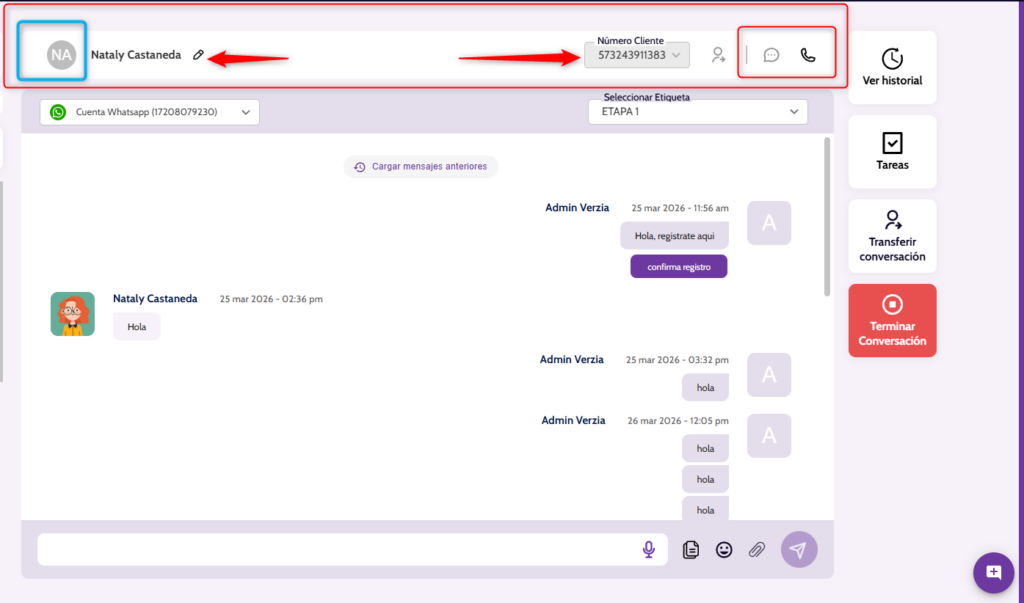The image size is (1024, 603).
Task: Open the Cuenta Whatsapp account dropdown
Action: pos(149,113)
